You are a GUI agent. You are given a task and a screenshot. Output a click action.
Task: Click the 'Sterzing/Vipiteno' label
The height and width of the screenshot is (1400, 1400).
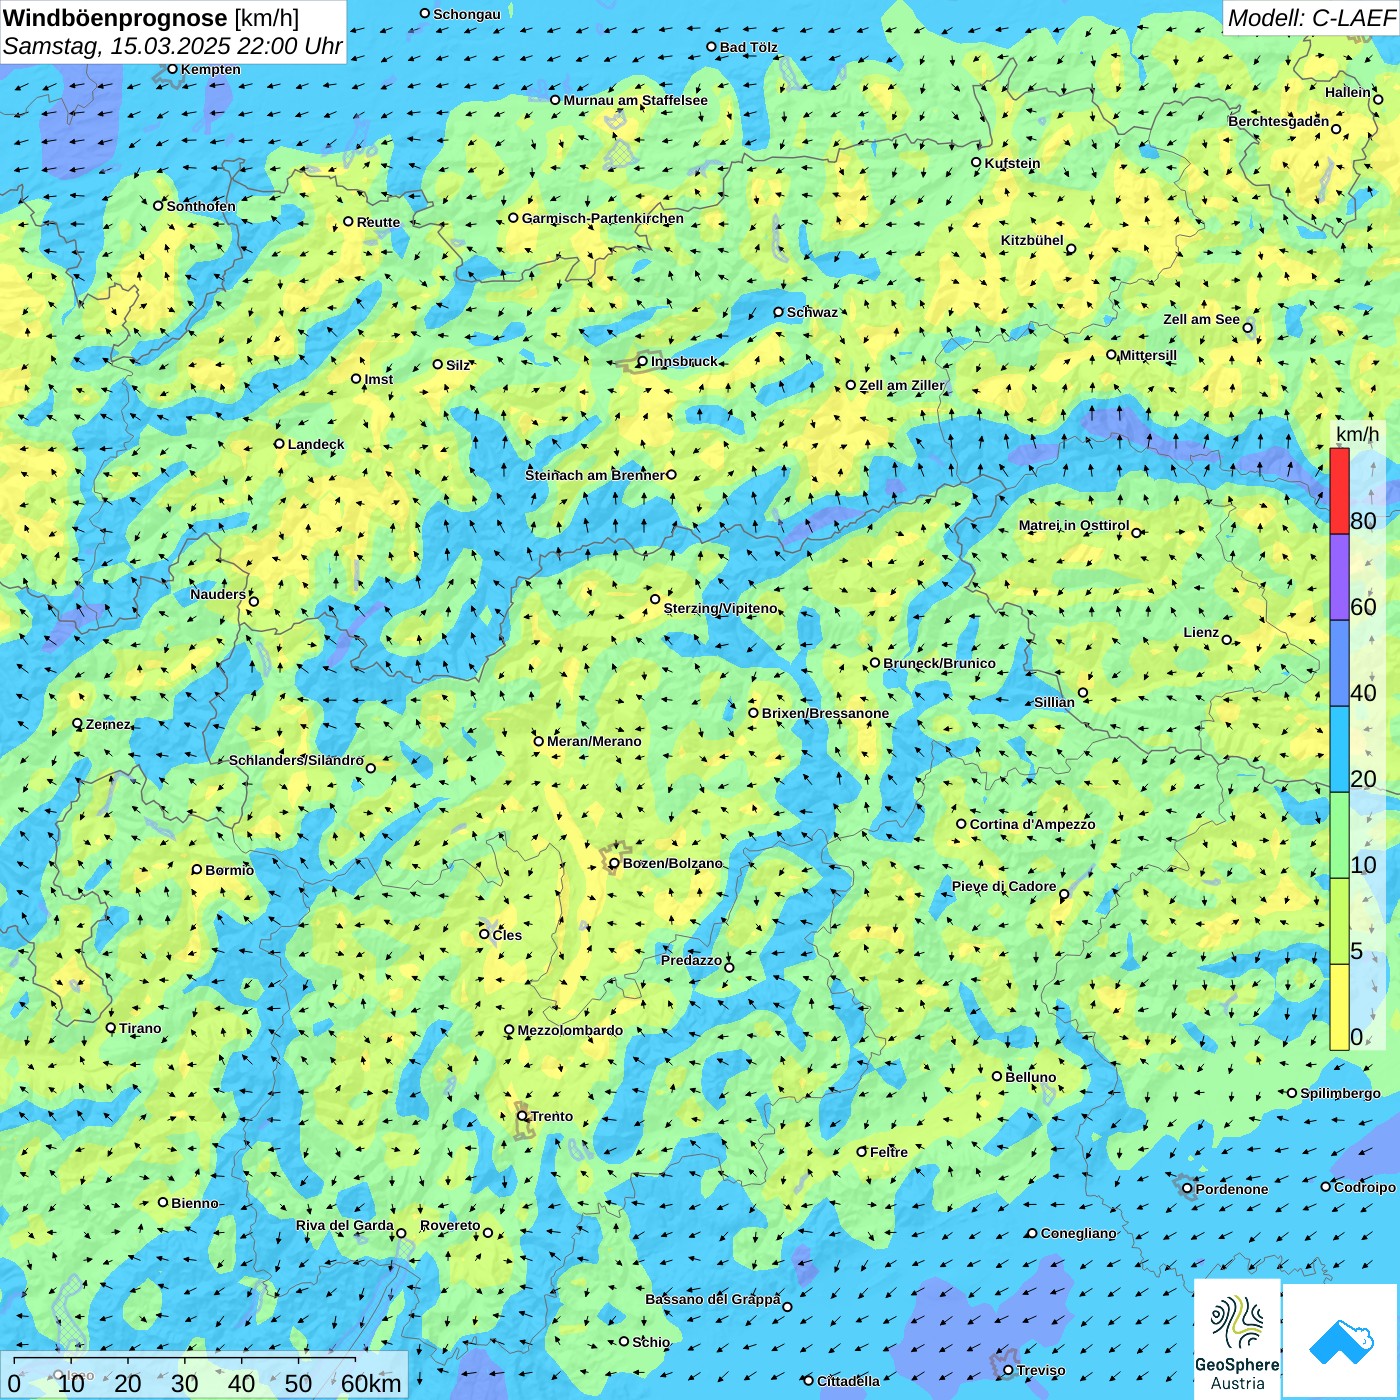720,608
